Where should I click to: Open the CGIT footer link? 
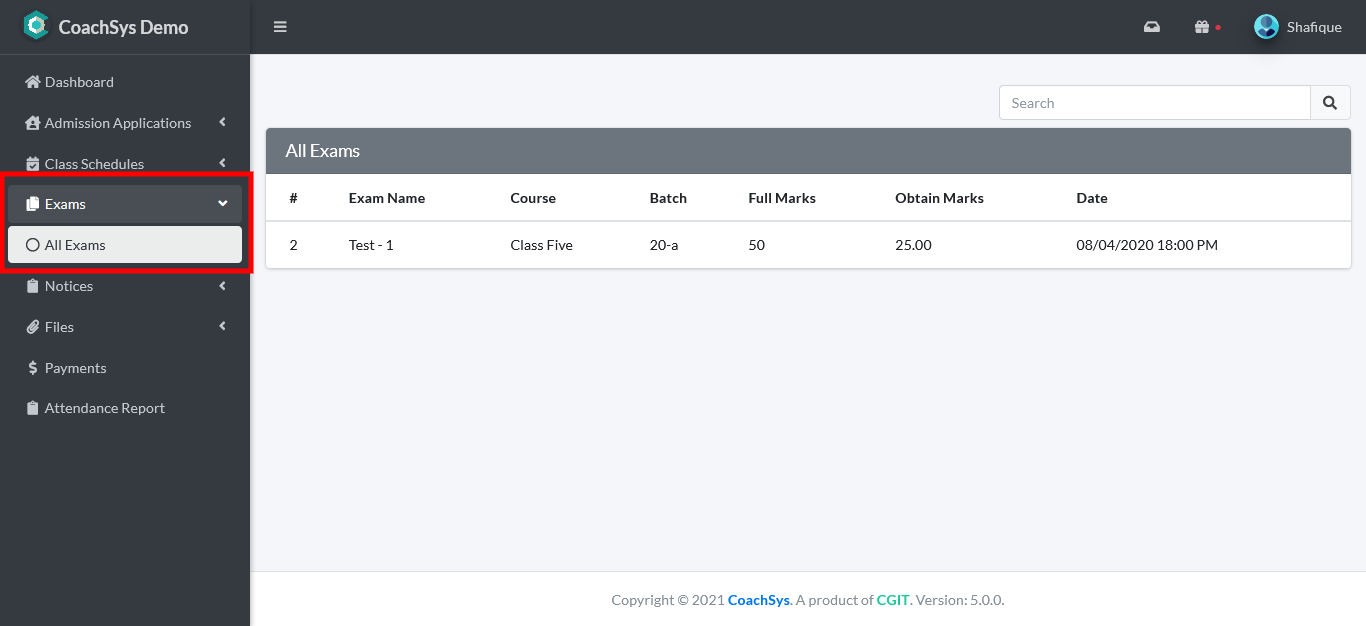(x=893, y=600)
